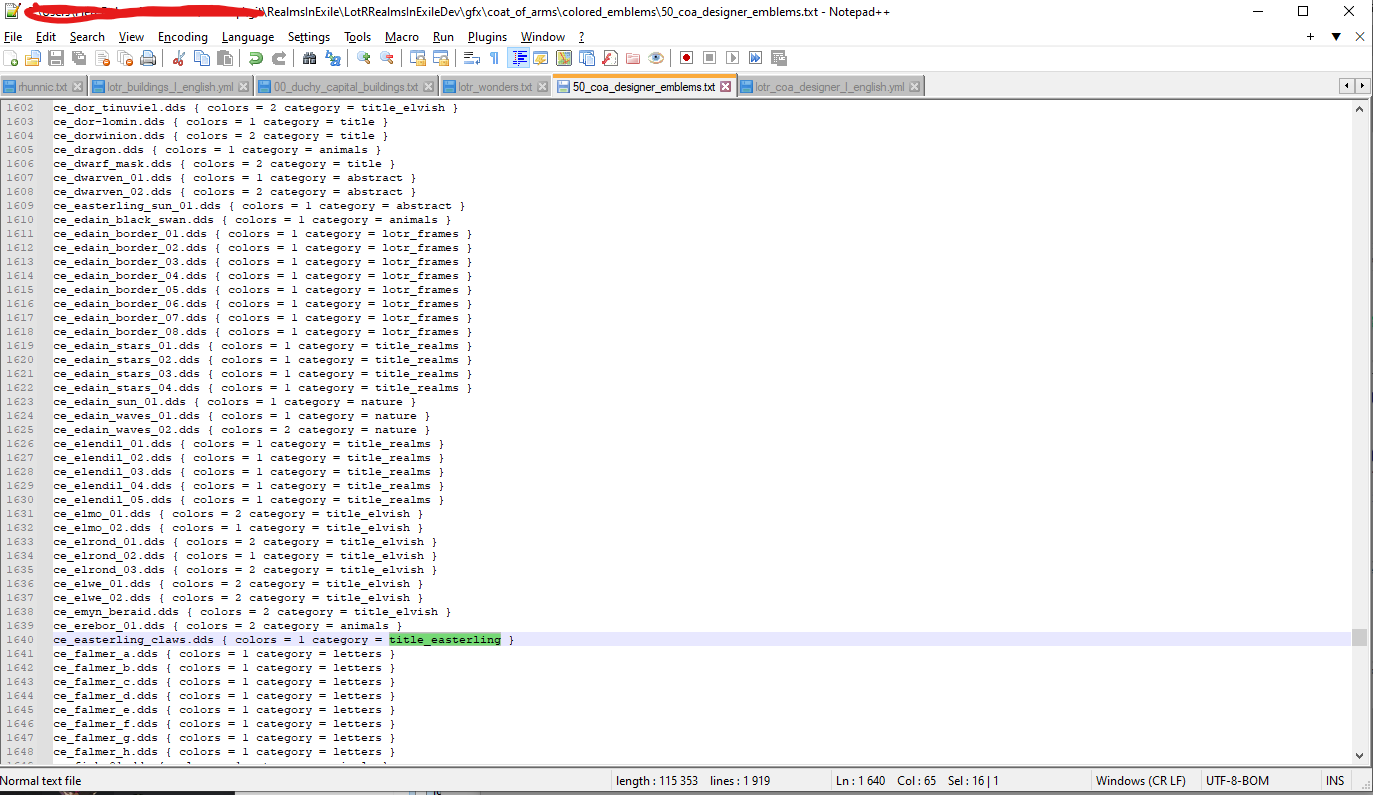Toggle show all characters pilcrow
The image size is (1373, 795).
point(494,58)
